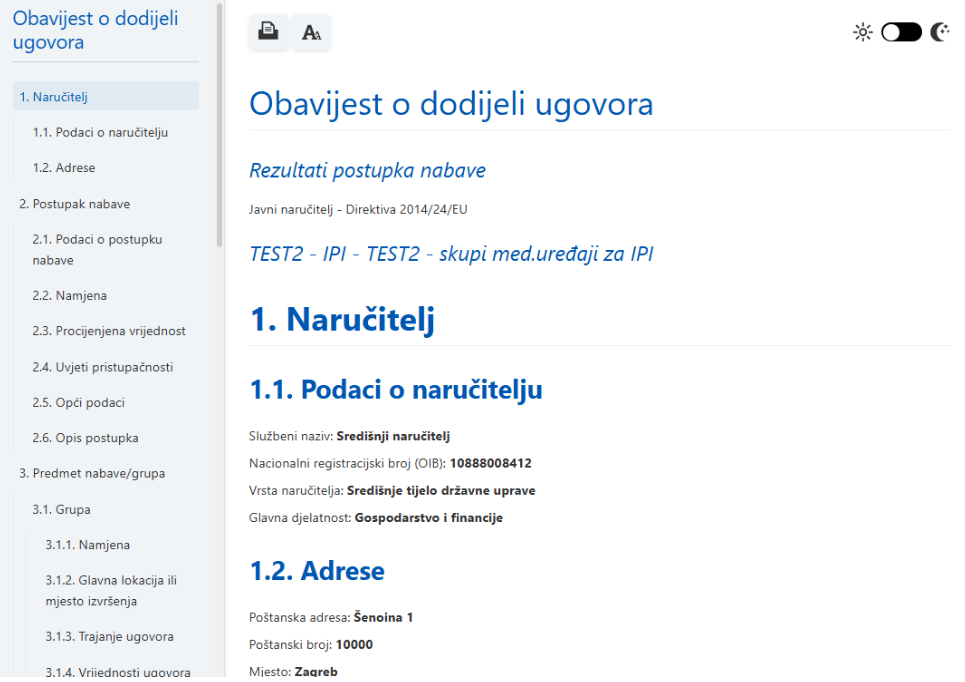The image size is (965, 682).
Task: Go to '2.6. Opis postupka'
Action: point(85,438)
